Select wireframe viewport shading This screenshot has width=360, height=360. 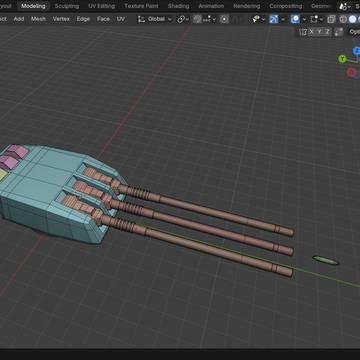(x=343, y=19)
